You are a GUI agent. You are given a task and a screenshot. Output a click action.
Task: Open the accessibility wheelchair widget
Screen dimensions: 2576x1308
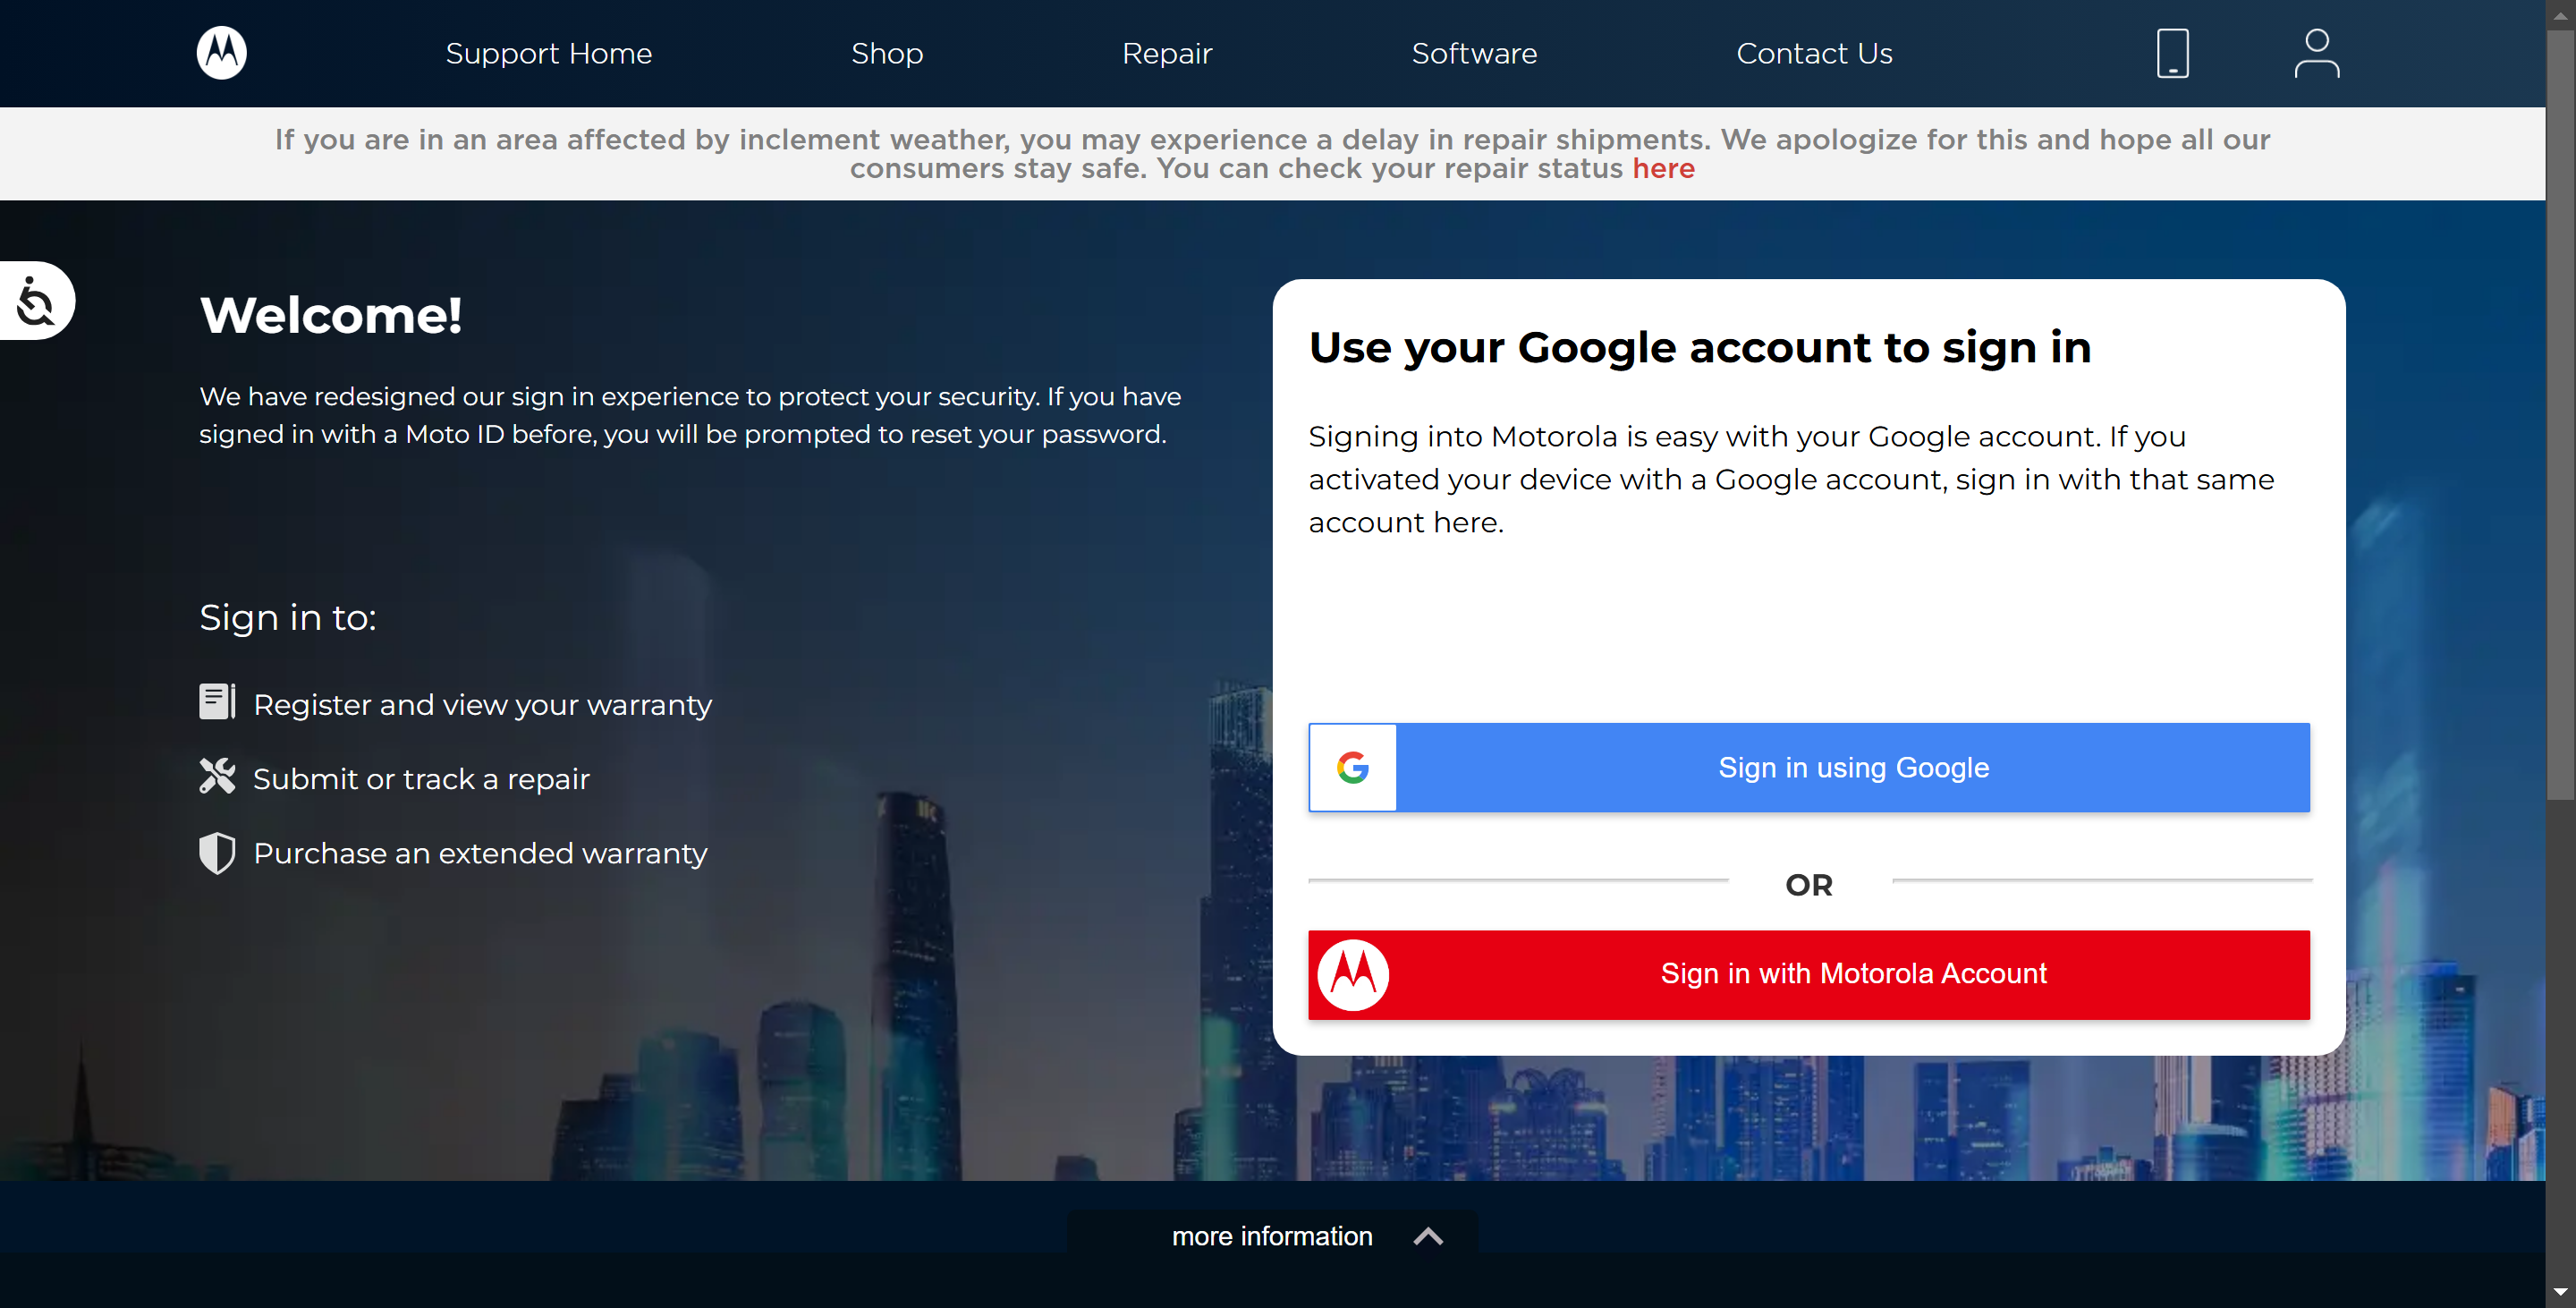click(37, 301)
